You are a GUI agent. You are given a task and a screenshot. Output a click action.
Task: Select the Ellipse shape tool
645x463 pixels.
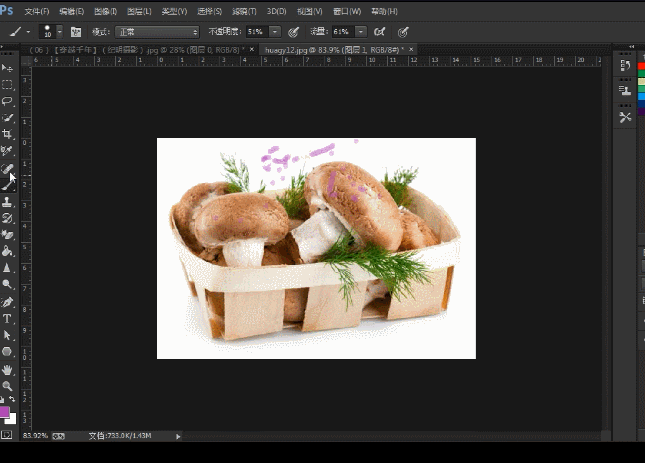(x=7, y=352)
